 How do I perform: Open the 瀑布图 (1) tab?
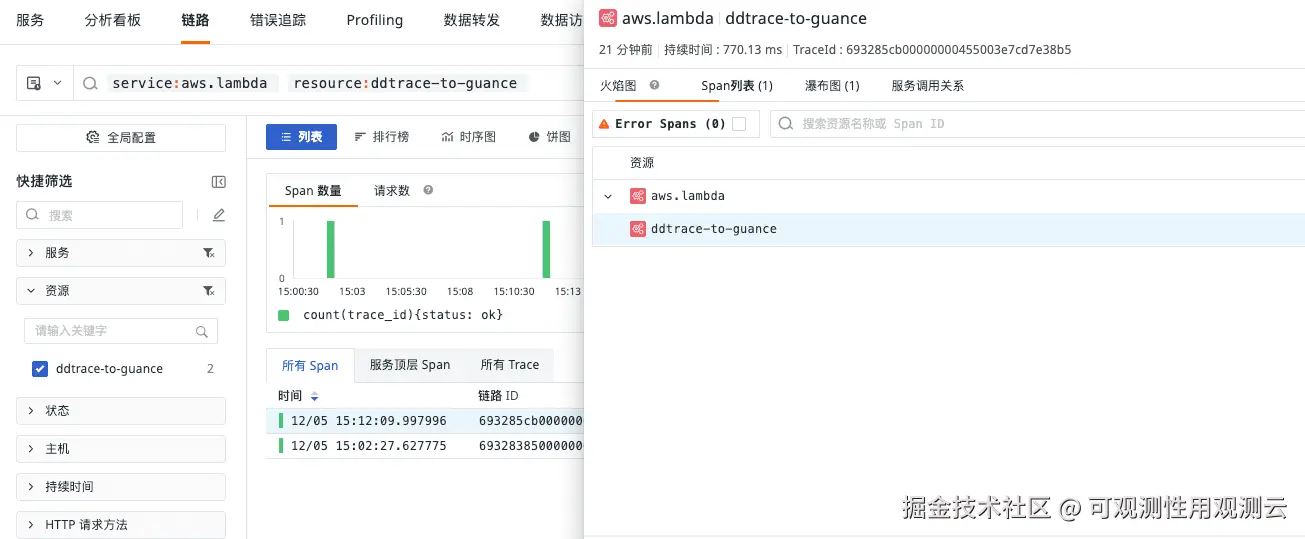832,86
